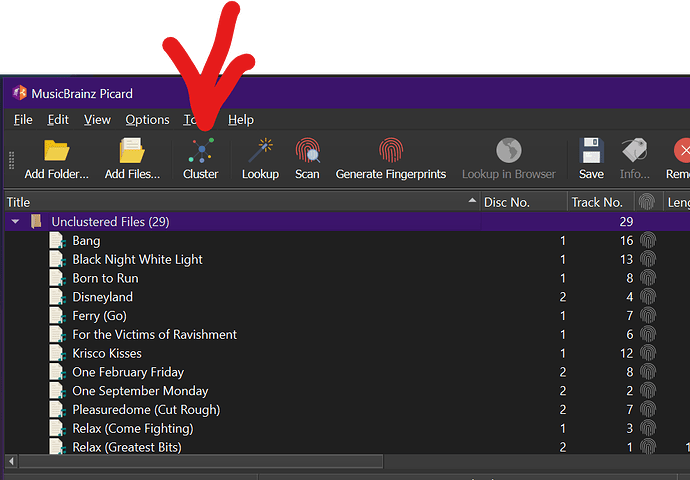Click the fingerprint icon in the Disneyland row

coord(648,297)
